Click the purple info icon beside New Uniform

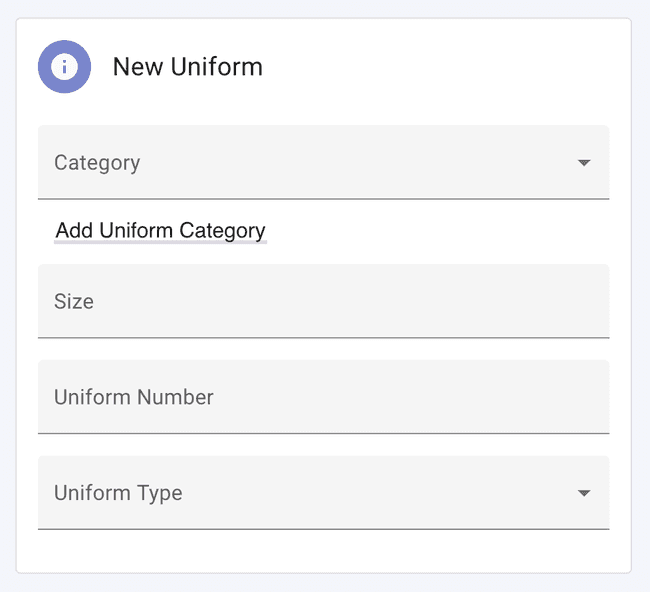tap(64, 67)
